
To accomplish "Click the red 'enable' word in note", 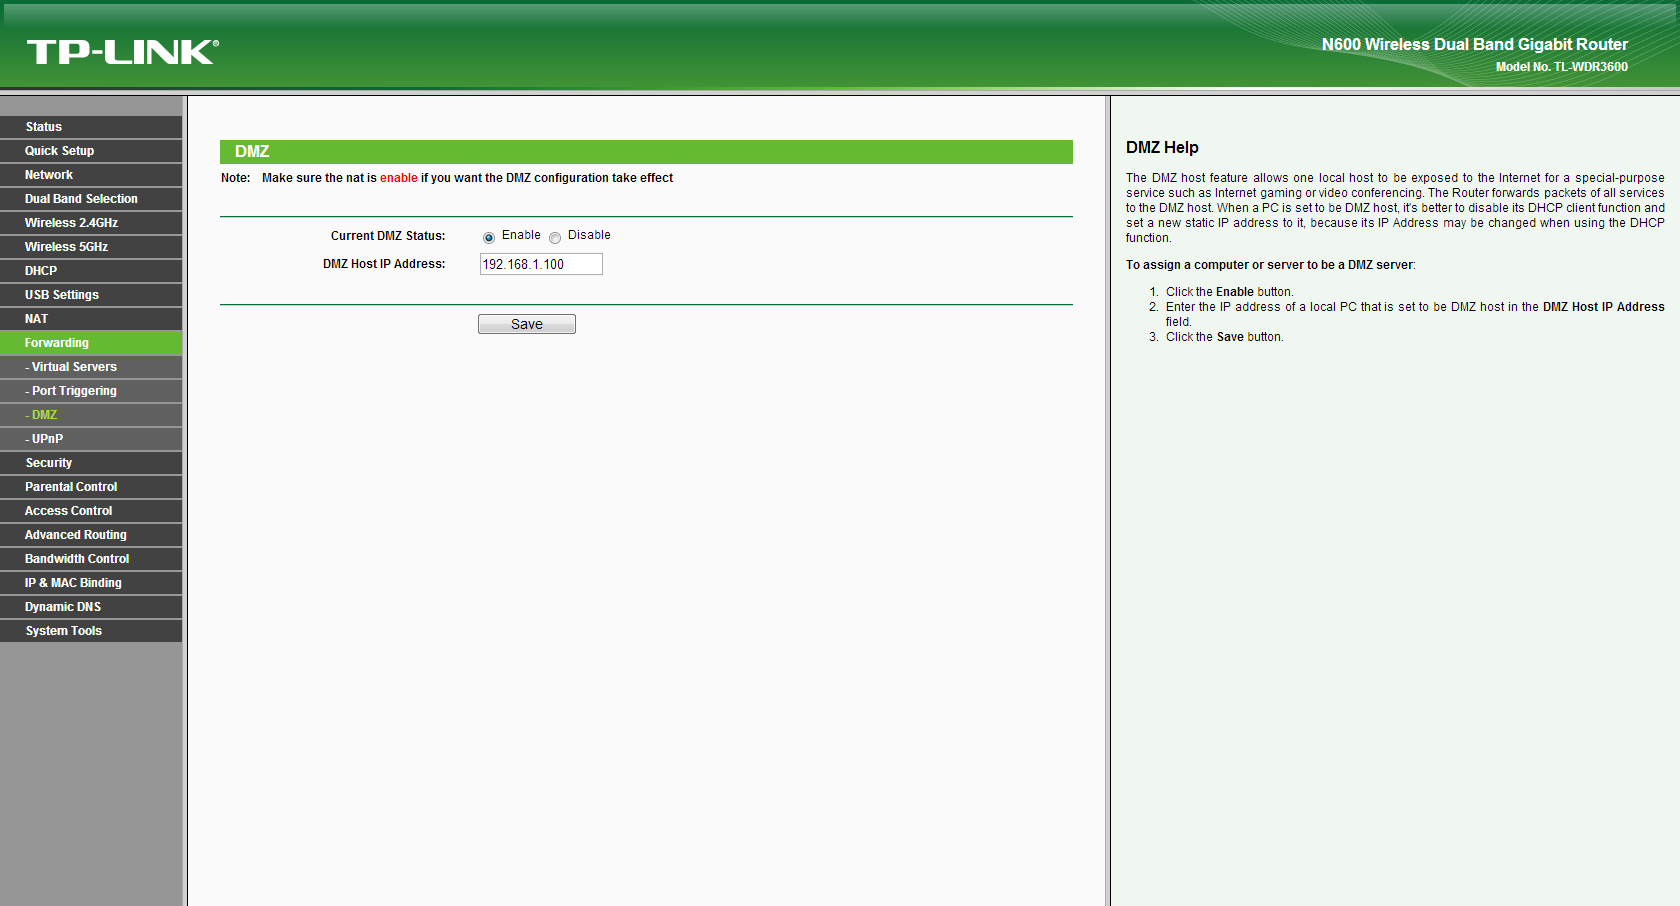I will (x=399, y=178).
